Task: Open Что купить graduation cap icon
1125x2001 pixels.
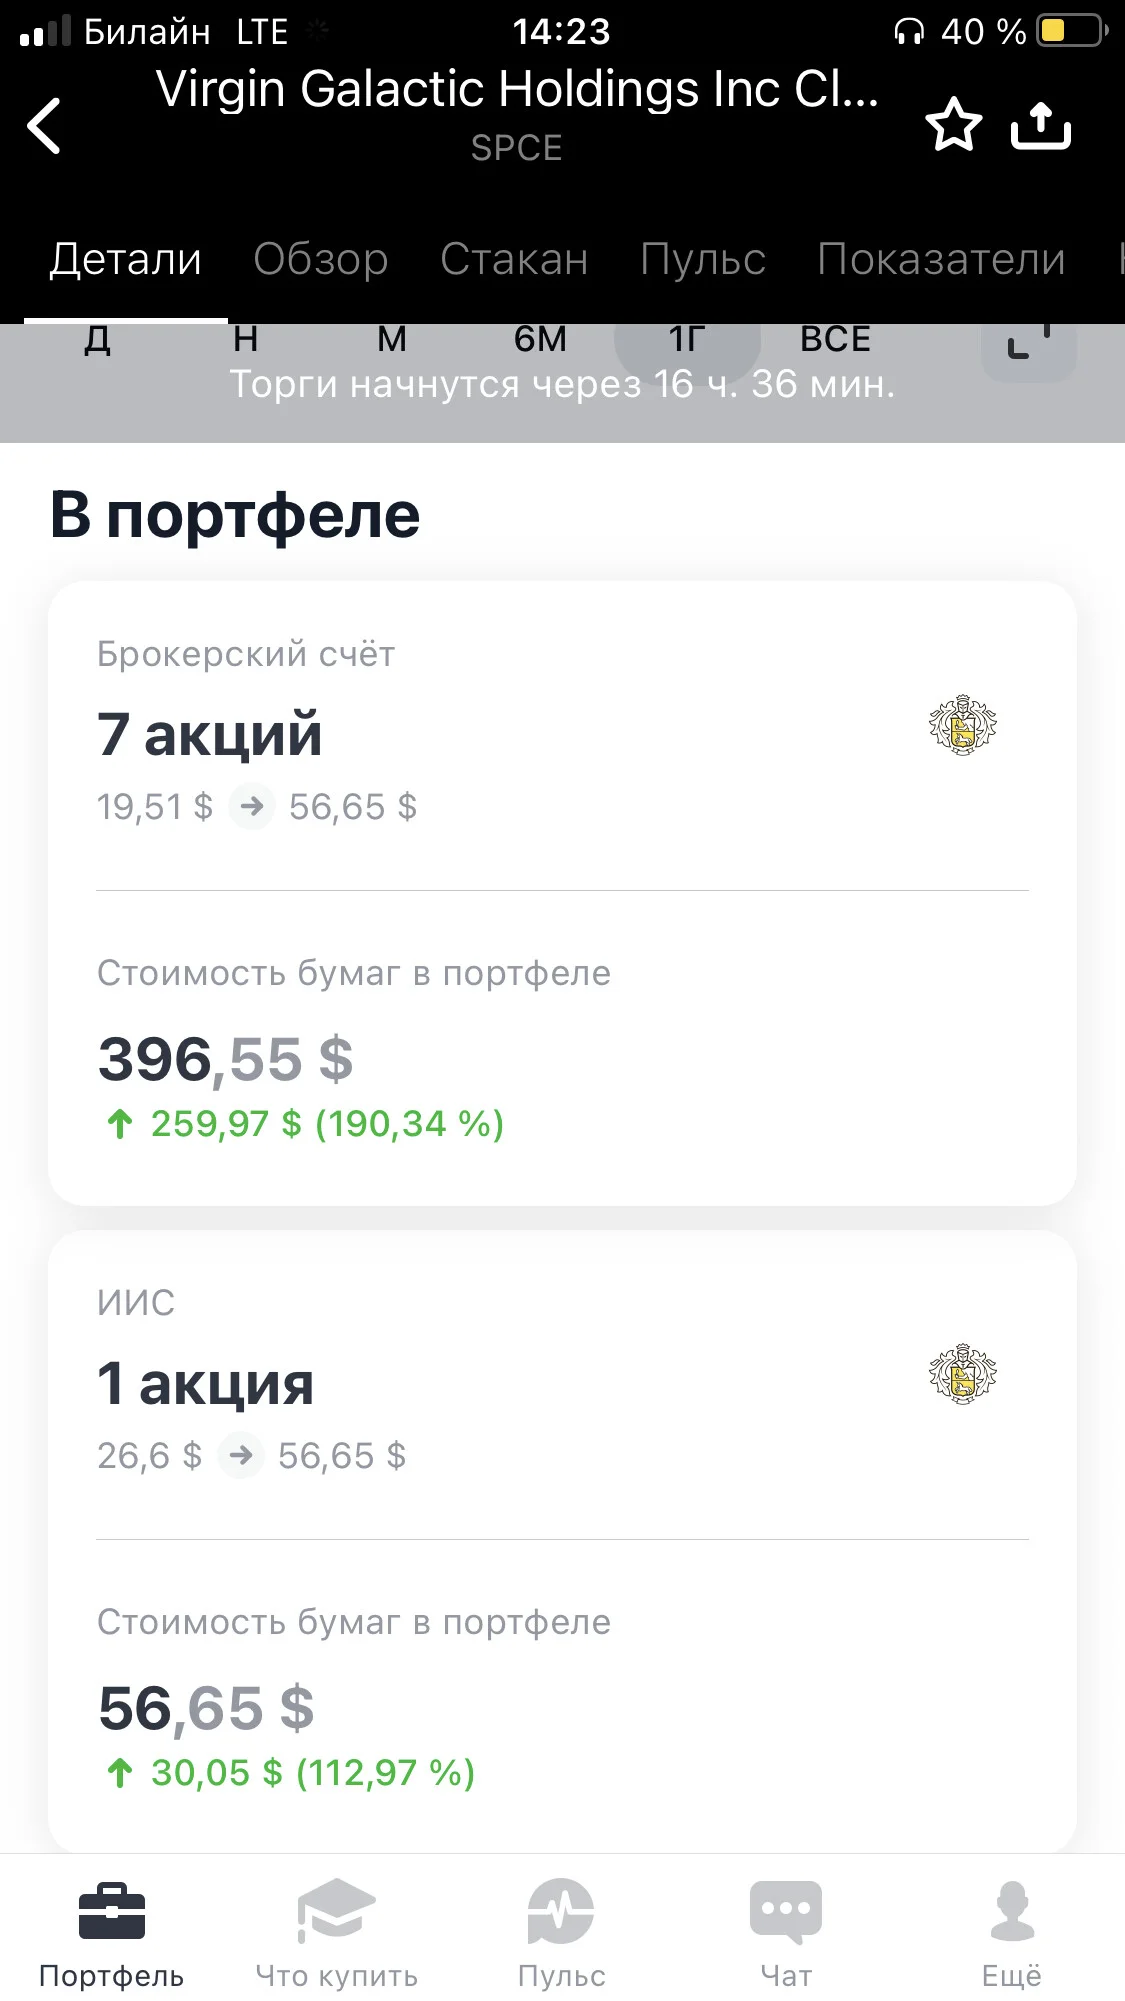Action: tap(336, 1911)
